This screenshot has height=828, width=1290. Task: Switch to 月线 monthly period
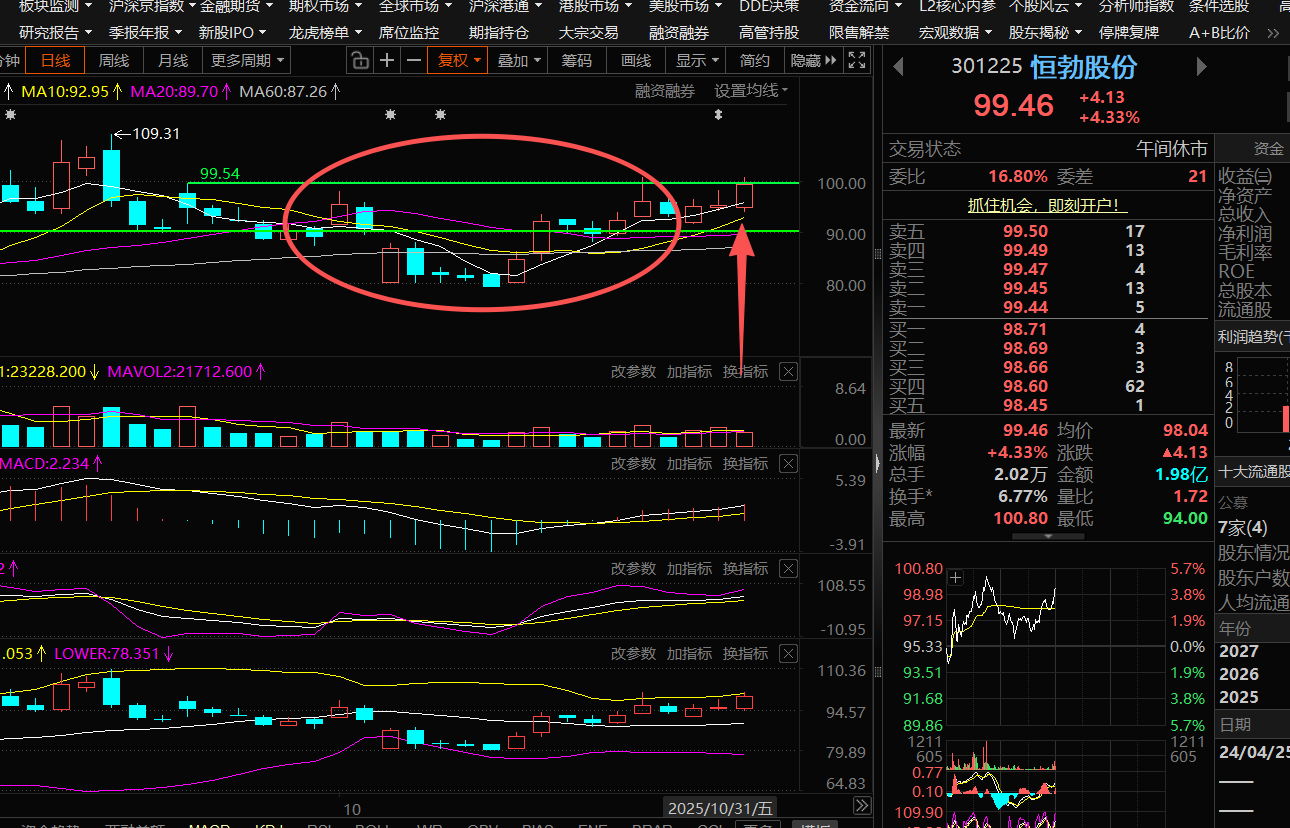click(x=173, y=61)
